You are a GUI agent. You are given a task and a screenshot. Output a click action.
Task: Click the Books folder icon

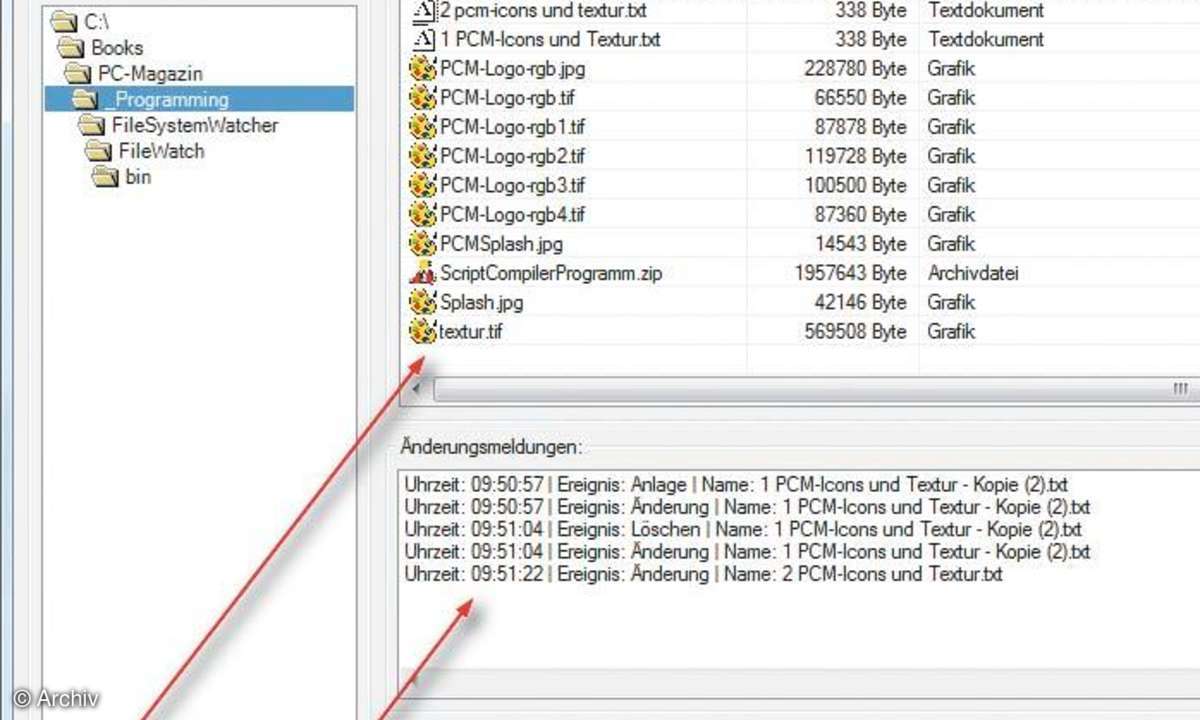(x=72, y=47)
